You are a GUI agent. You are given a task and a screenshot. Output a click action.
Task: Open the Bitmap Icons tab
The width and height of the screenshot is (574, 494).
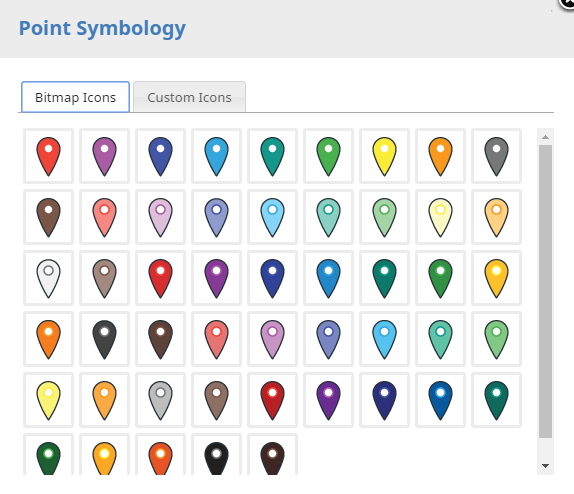[75, 97]
